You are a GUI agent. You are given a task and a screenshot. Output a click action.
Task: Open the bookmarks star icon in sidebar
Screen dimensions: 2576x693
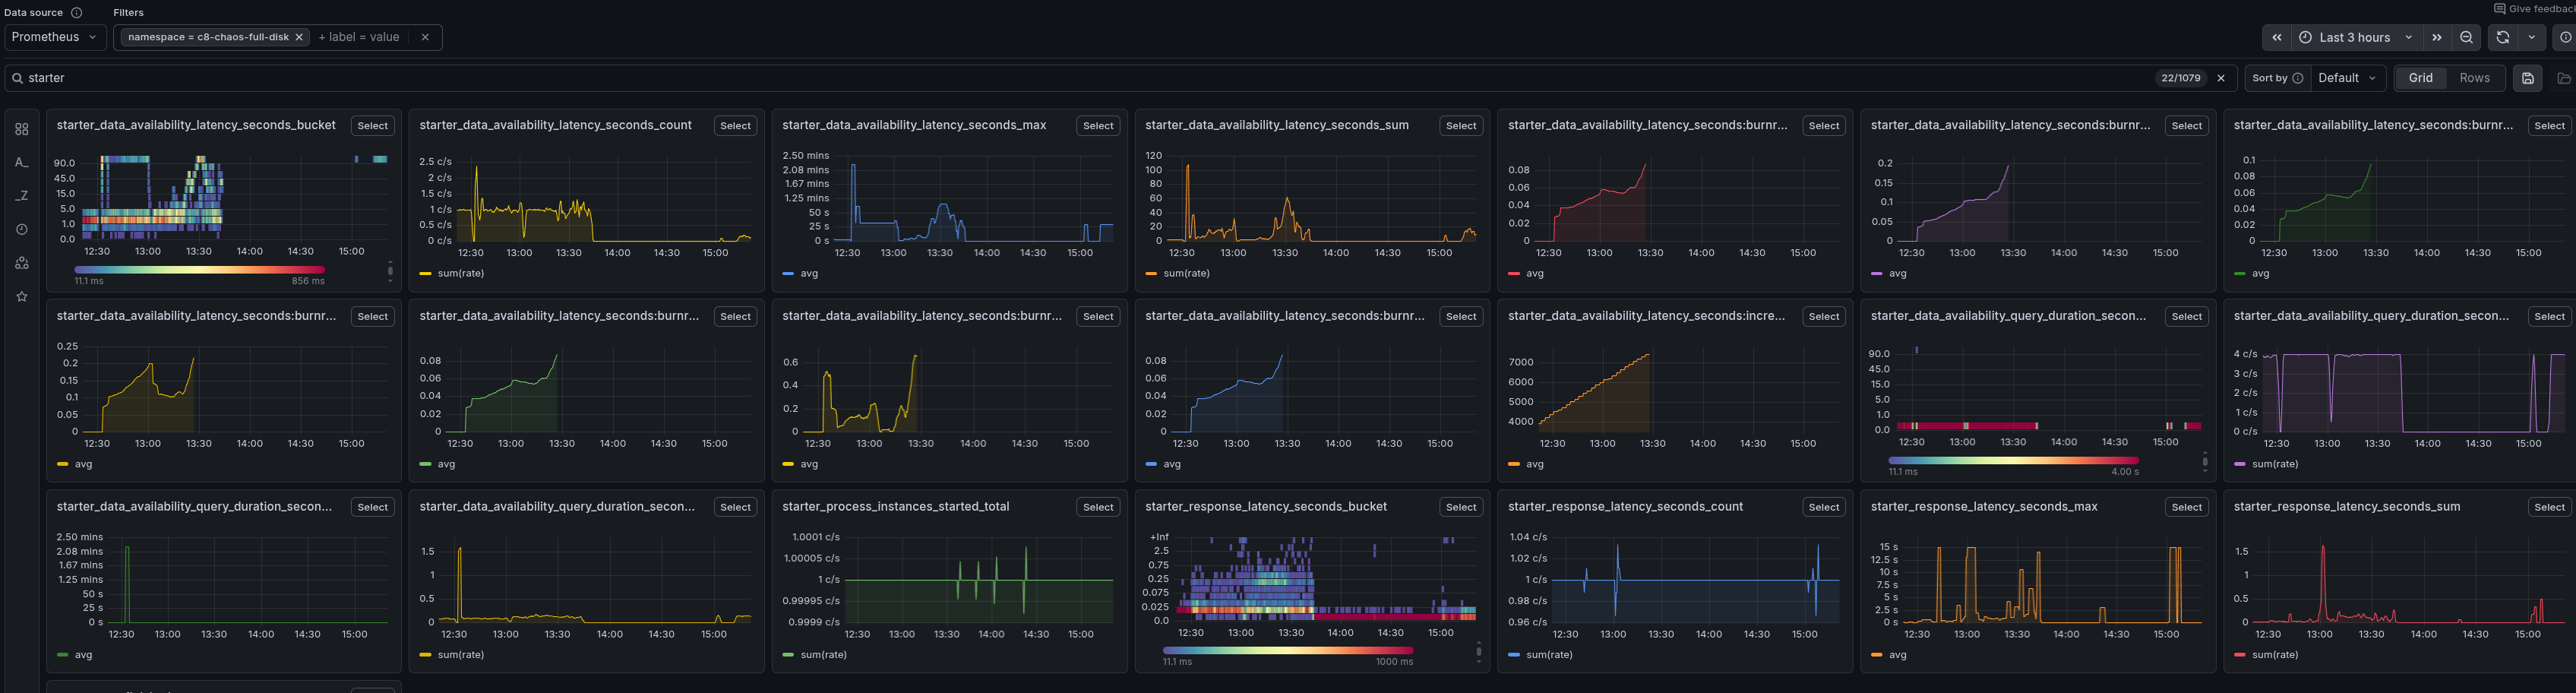pos(22,297)
